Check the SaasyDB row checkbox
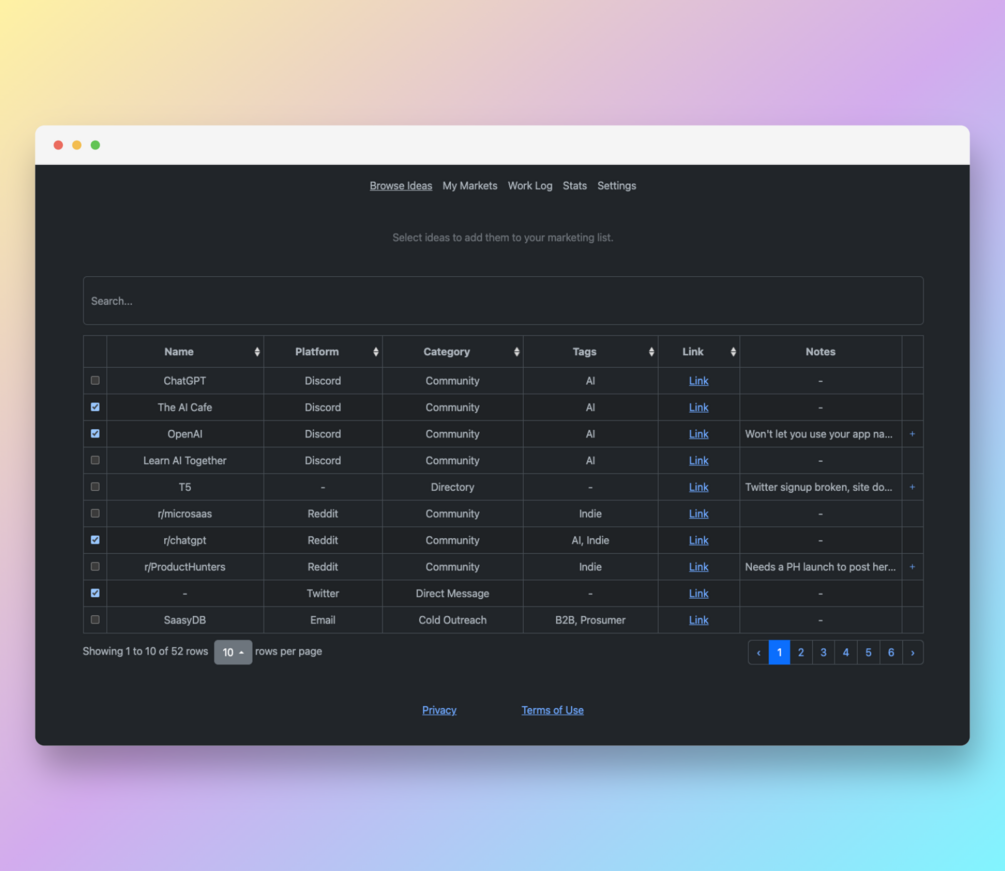 coord(95,620)
